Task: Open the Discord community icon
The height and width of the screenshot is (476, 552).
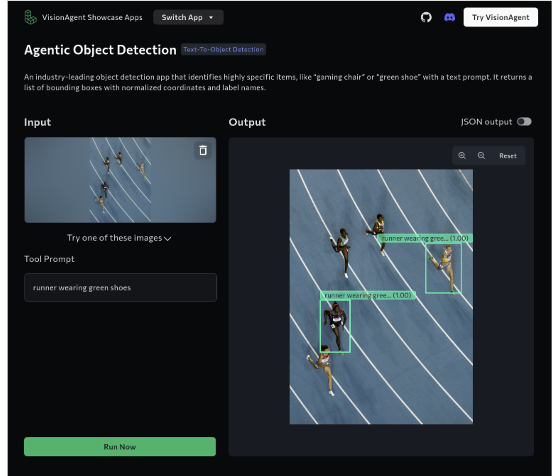Action: [x=450, y=17]
